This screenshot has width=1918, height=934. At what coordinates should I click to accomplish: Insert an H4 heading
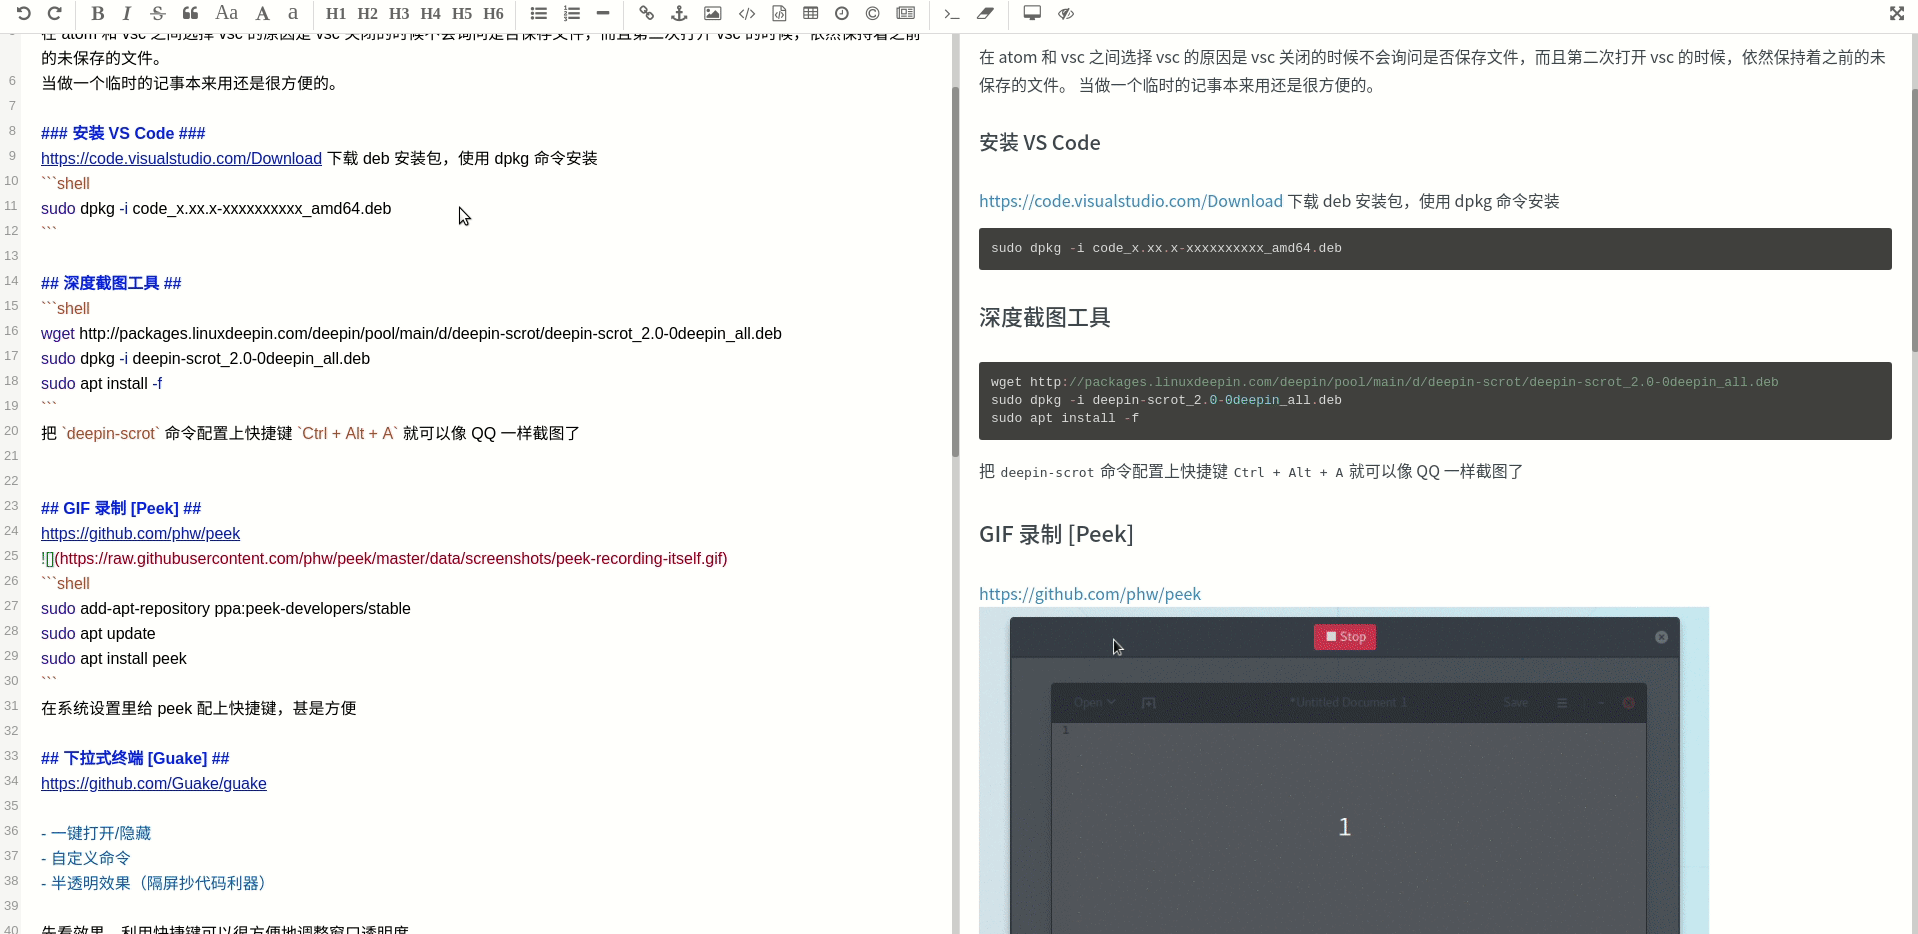pos(431,14)
